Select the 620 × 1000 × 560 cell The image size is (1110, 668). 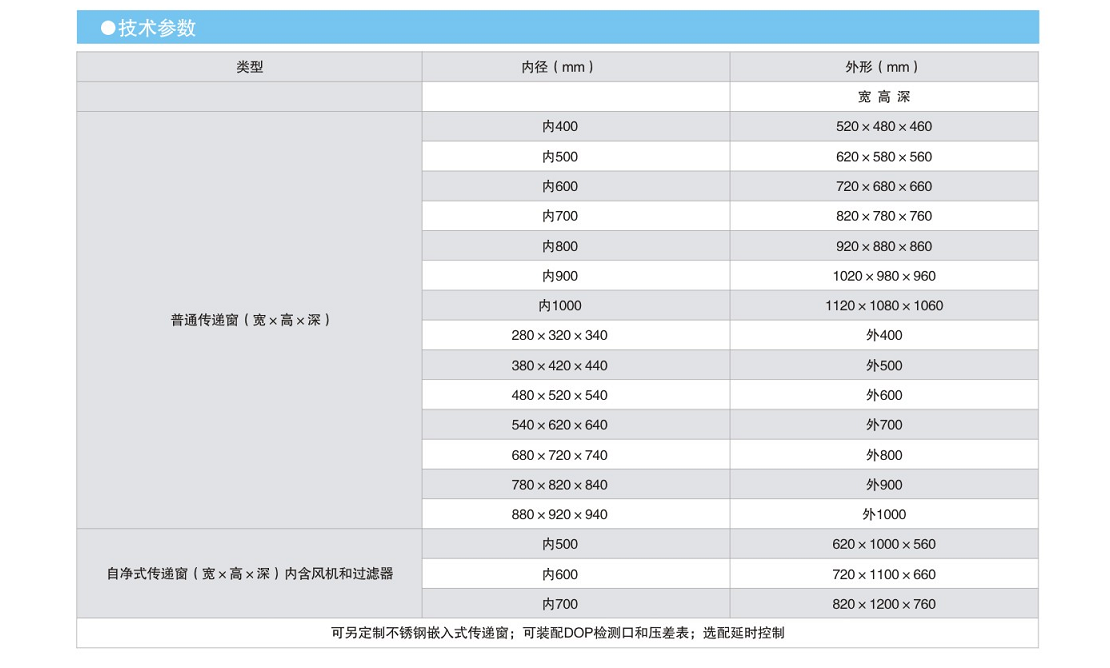(884, 544)
